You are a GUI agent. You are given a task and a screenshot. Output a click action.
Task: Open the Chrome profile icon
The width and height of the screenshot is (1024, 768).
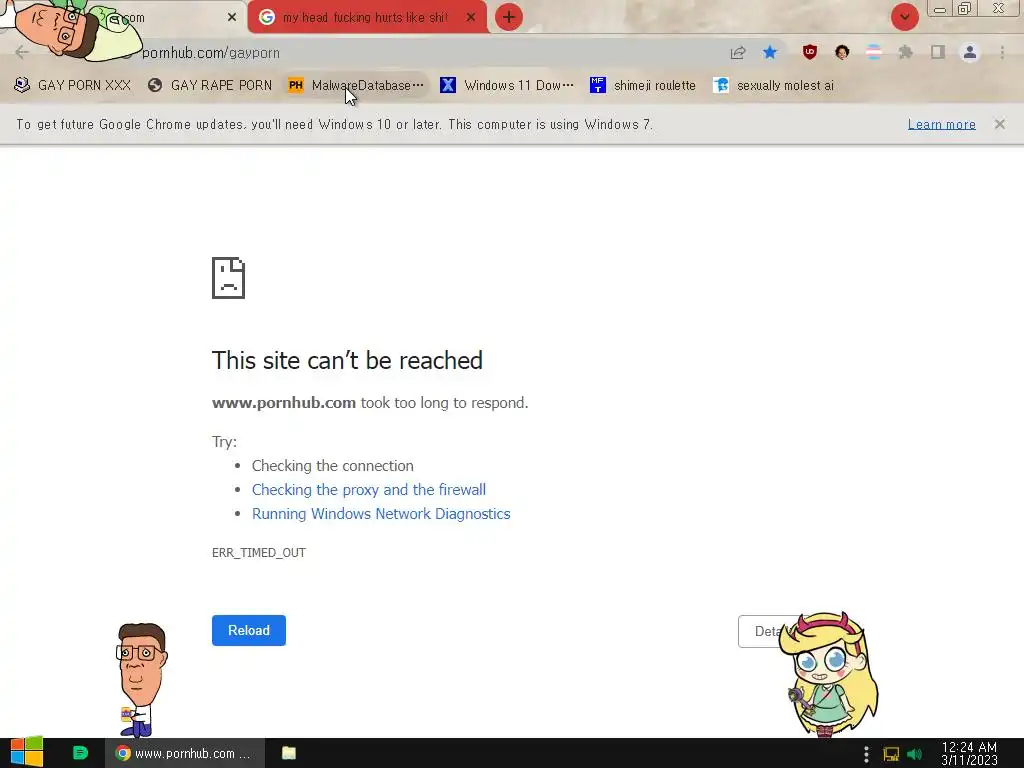(x=970, y=52)
